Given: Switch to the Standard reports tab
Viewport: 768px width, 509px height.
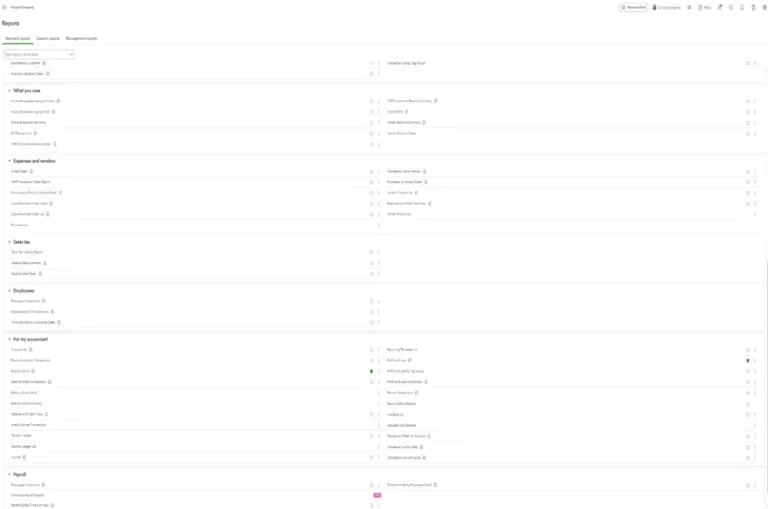Looking at the screenshot, I should [18, 38].
